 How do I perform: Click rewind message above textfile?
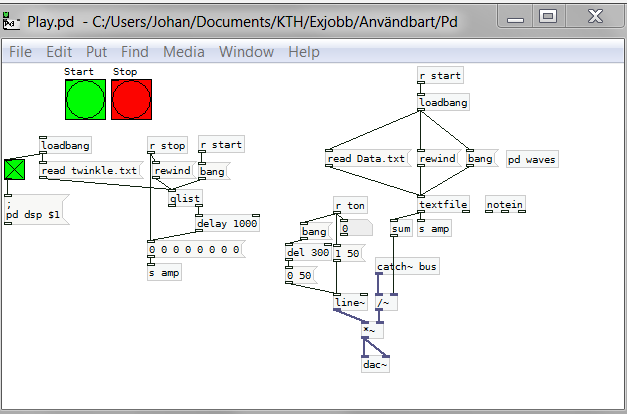(439, 158)
